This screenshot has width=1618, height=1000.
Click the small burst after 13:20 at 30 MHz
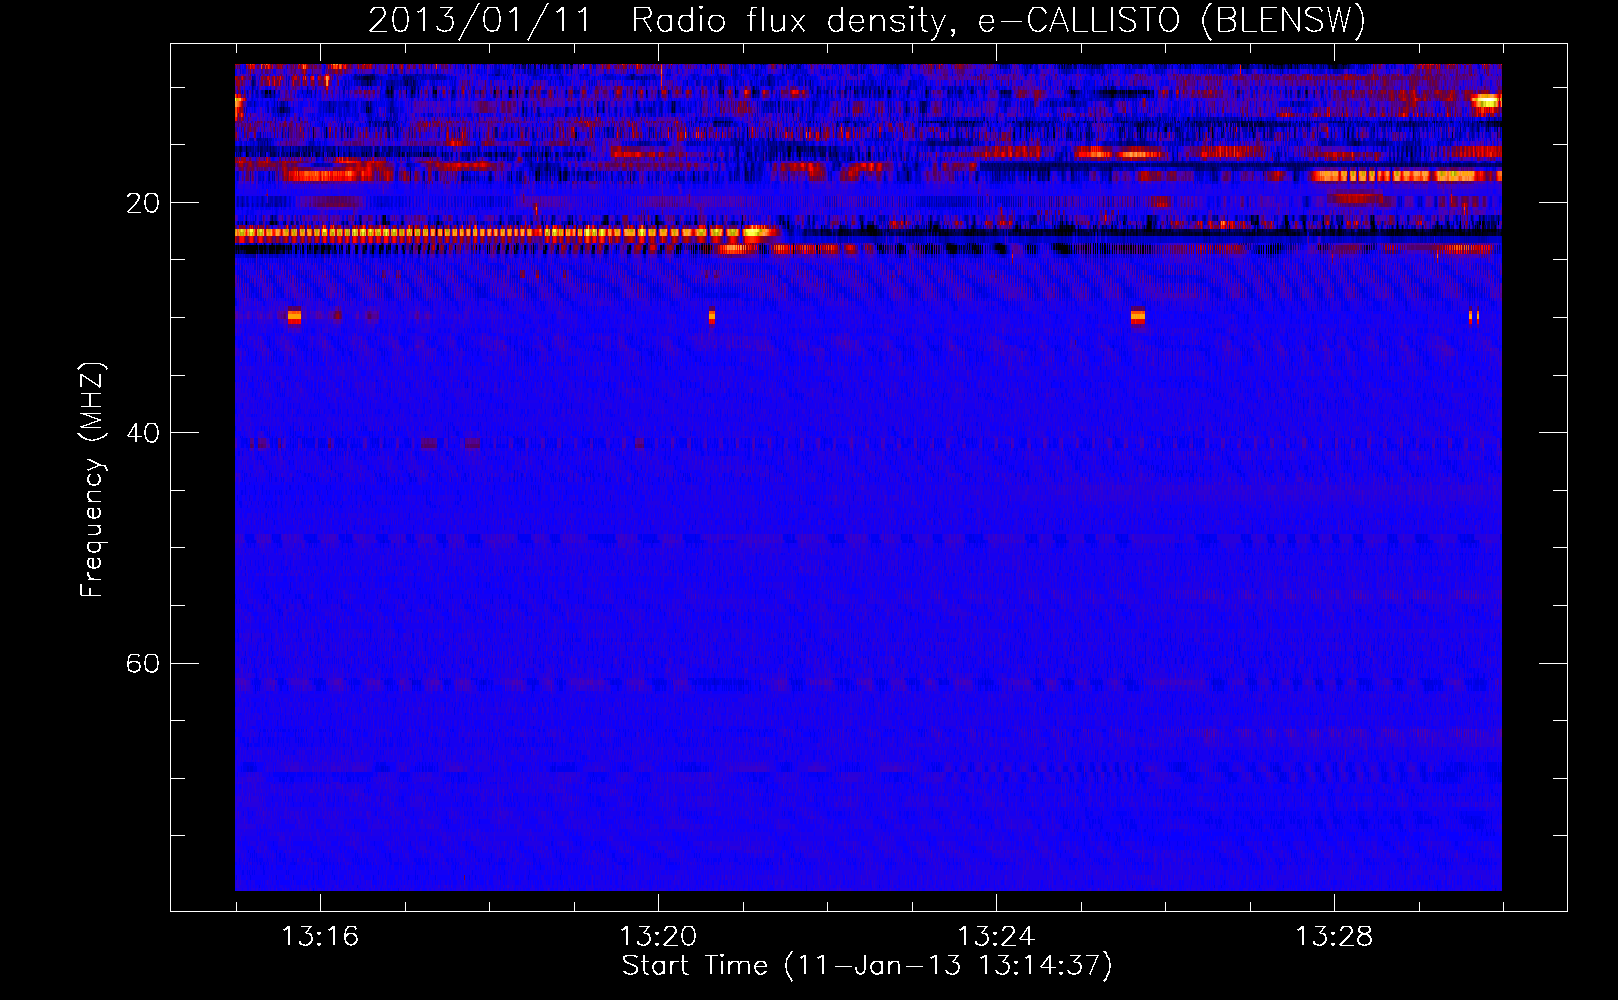712,317
